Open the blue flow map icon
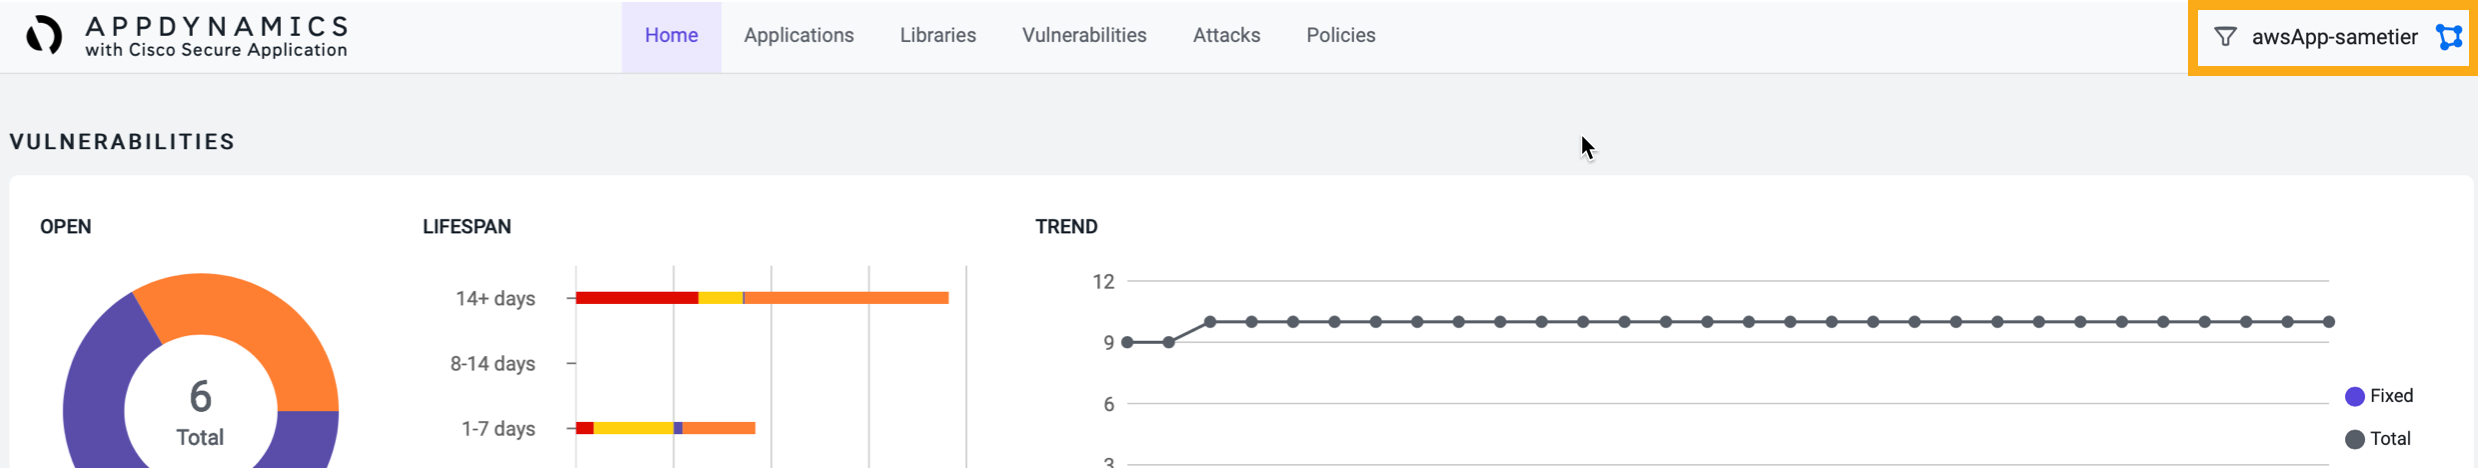The width and height of the screenshot is (2478, 468). click(2449, 37)
